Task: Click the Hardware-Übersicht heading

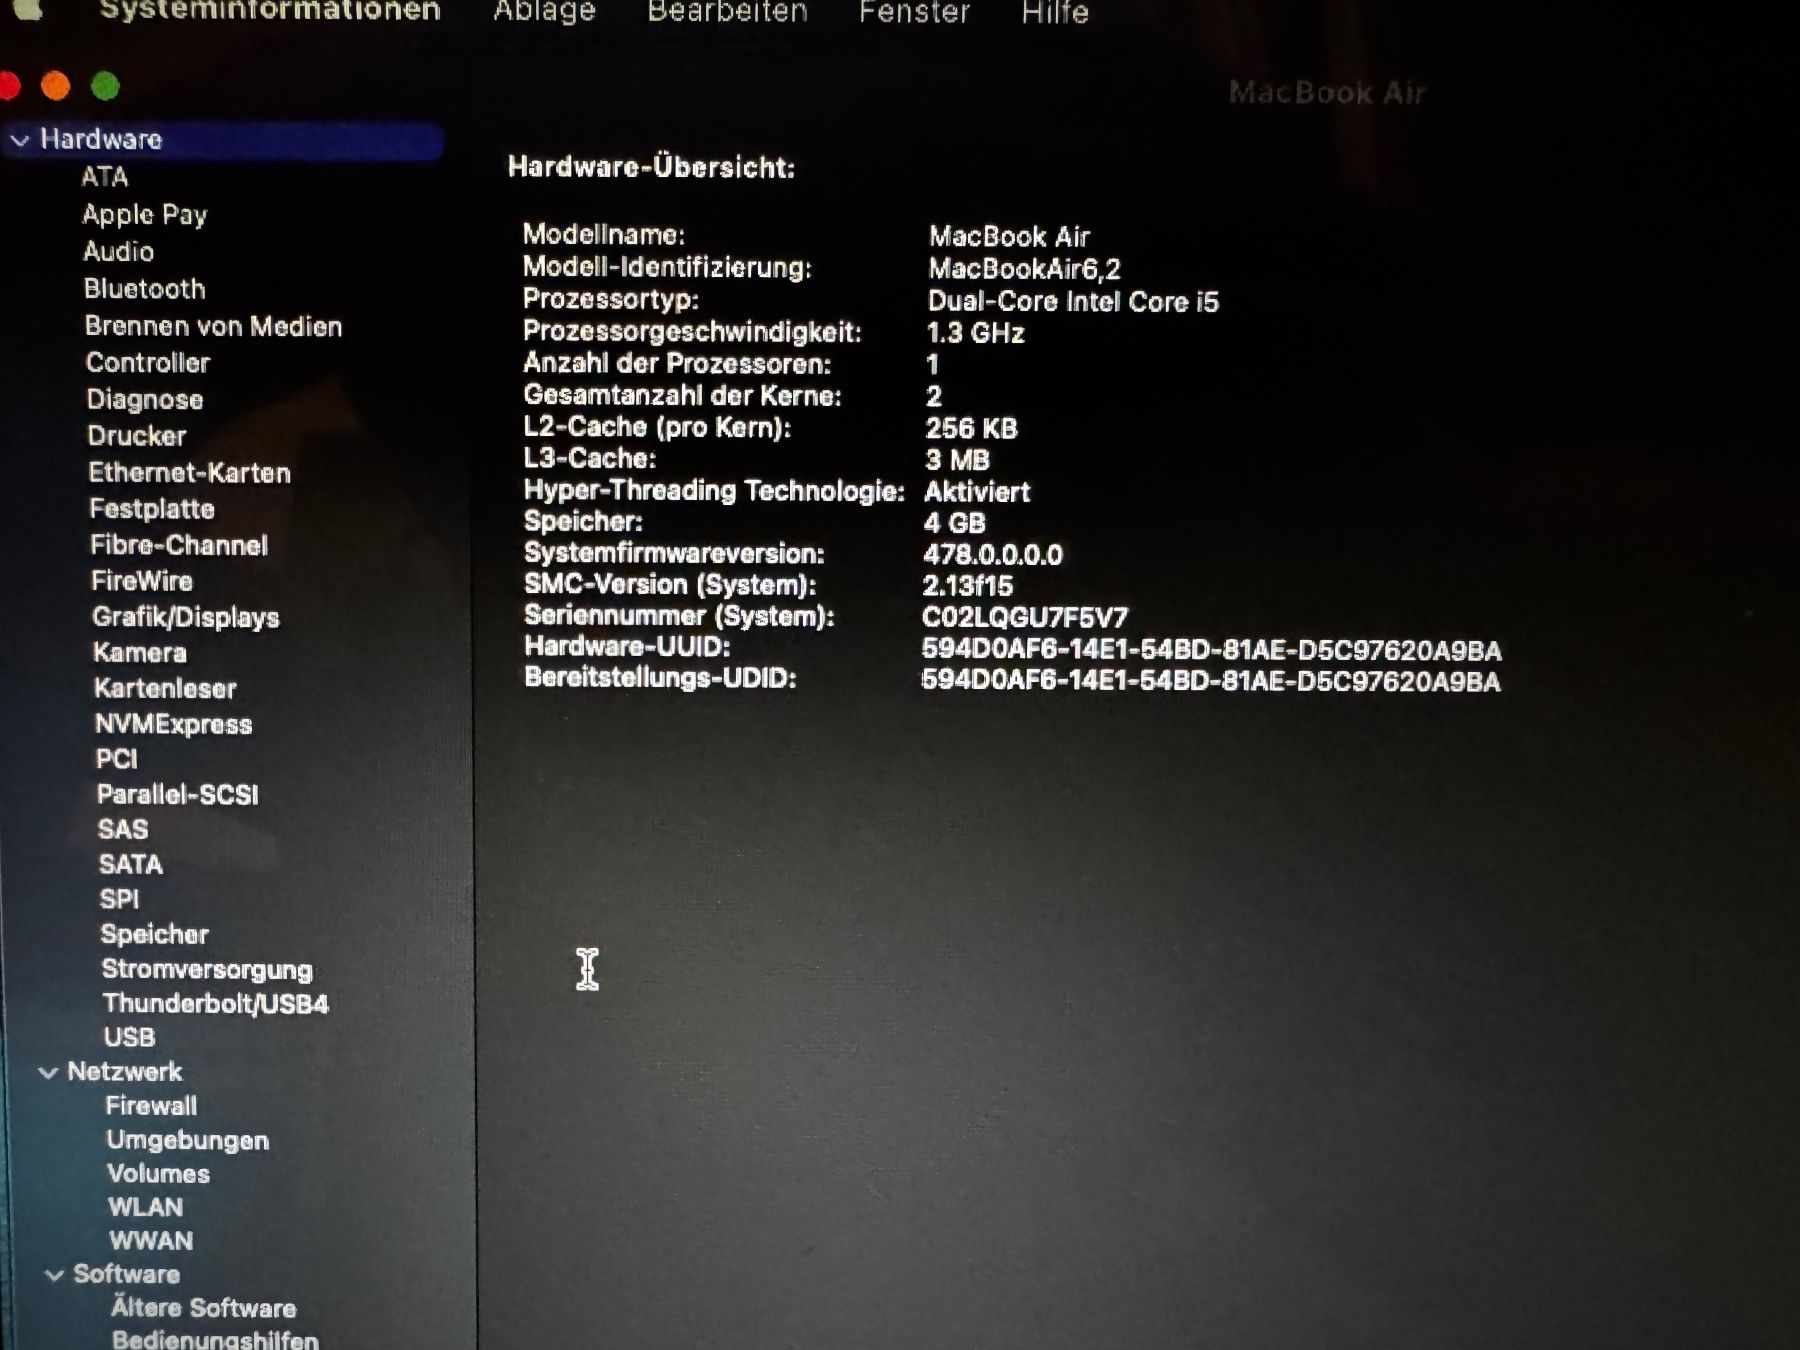Action: click(x=651, y=167)
